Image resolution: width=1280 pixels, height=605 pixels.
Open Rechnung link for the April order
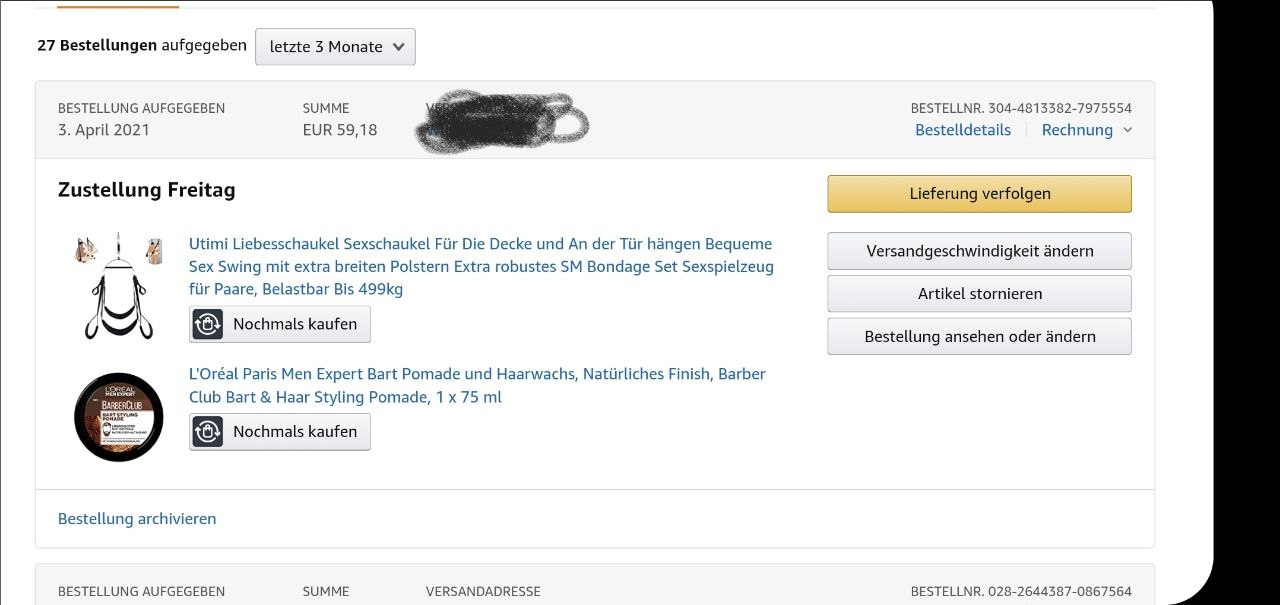pos(1076,130)
